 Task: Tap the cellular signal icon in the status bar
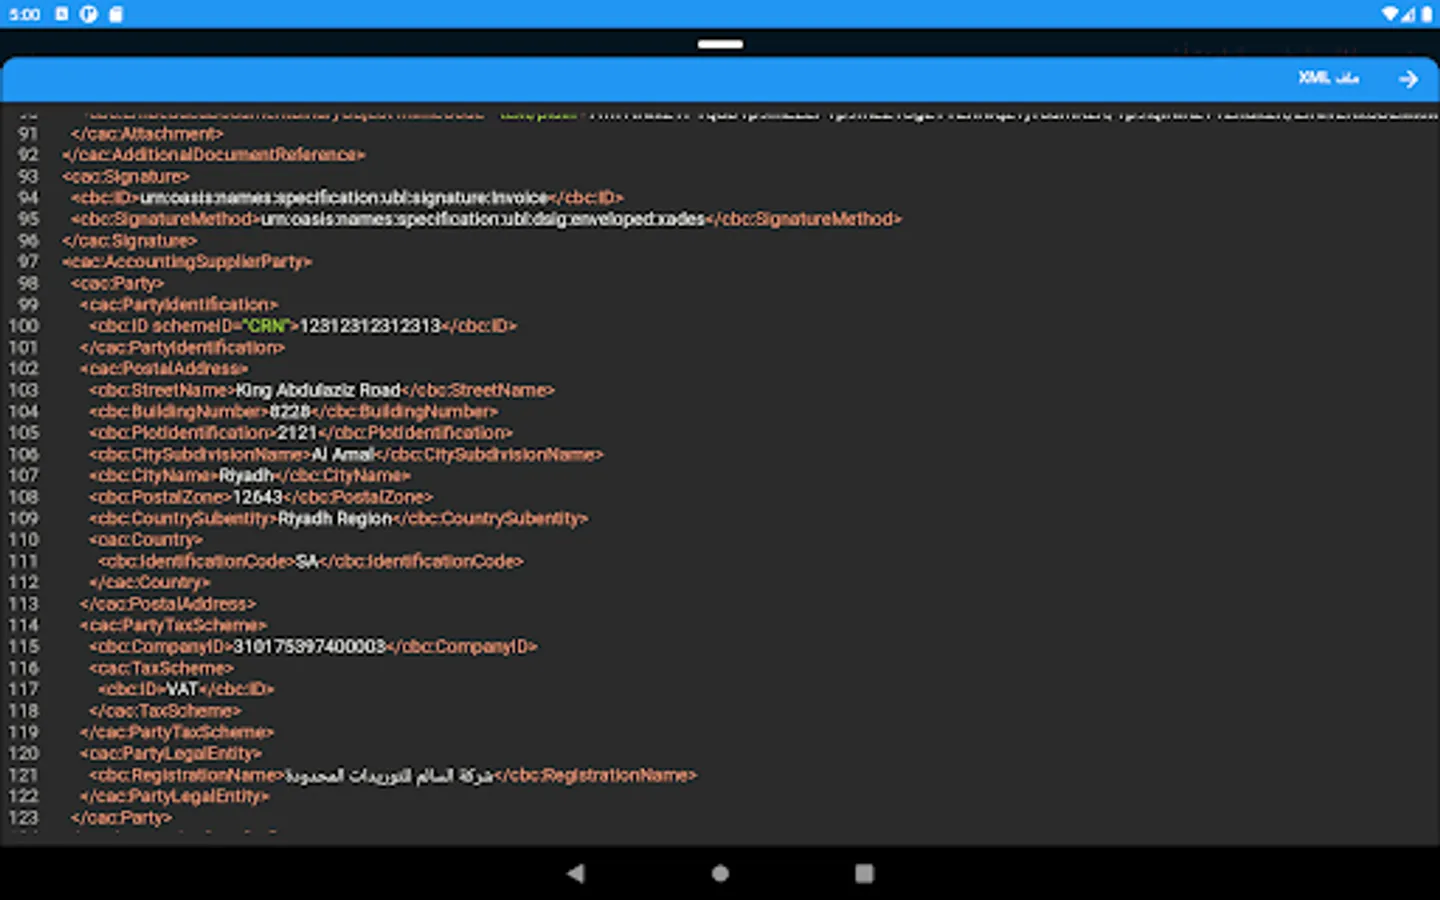pos(1408,14)
